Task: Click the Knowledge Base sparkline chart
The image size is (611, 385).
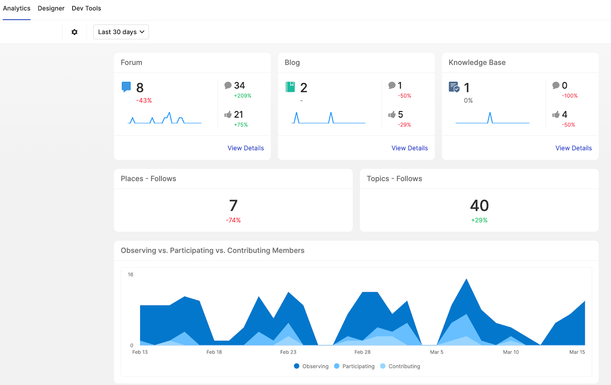Action: tap(493, 118)
